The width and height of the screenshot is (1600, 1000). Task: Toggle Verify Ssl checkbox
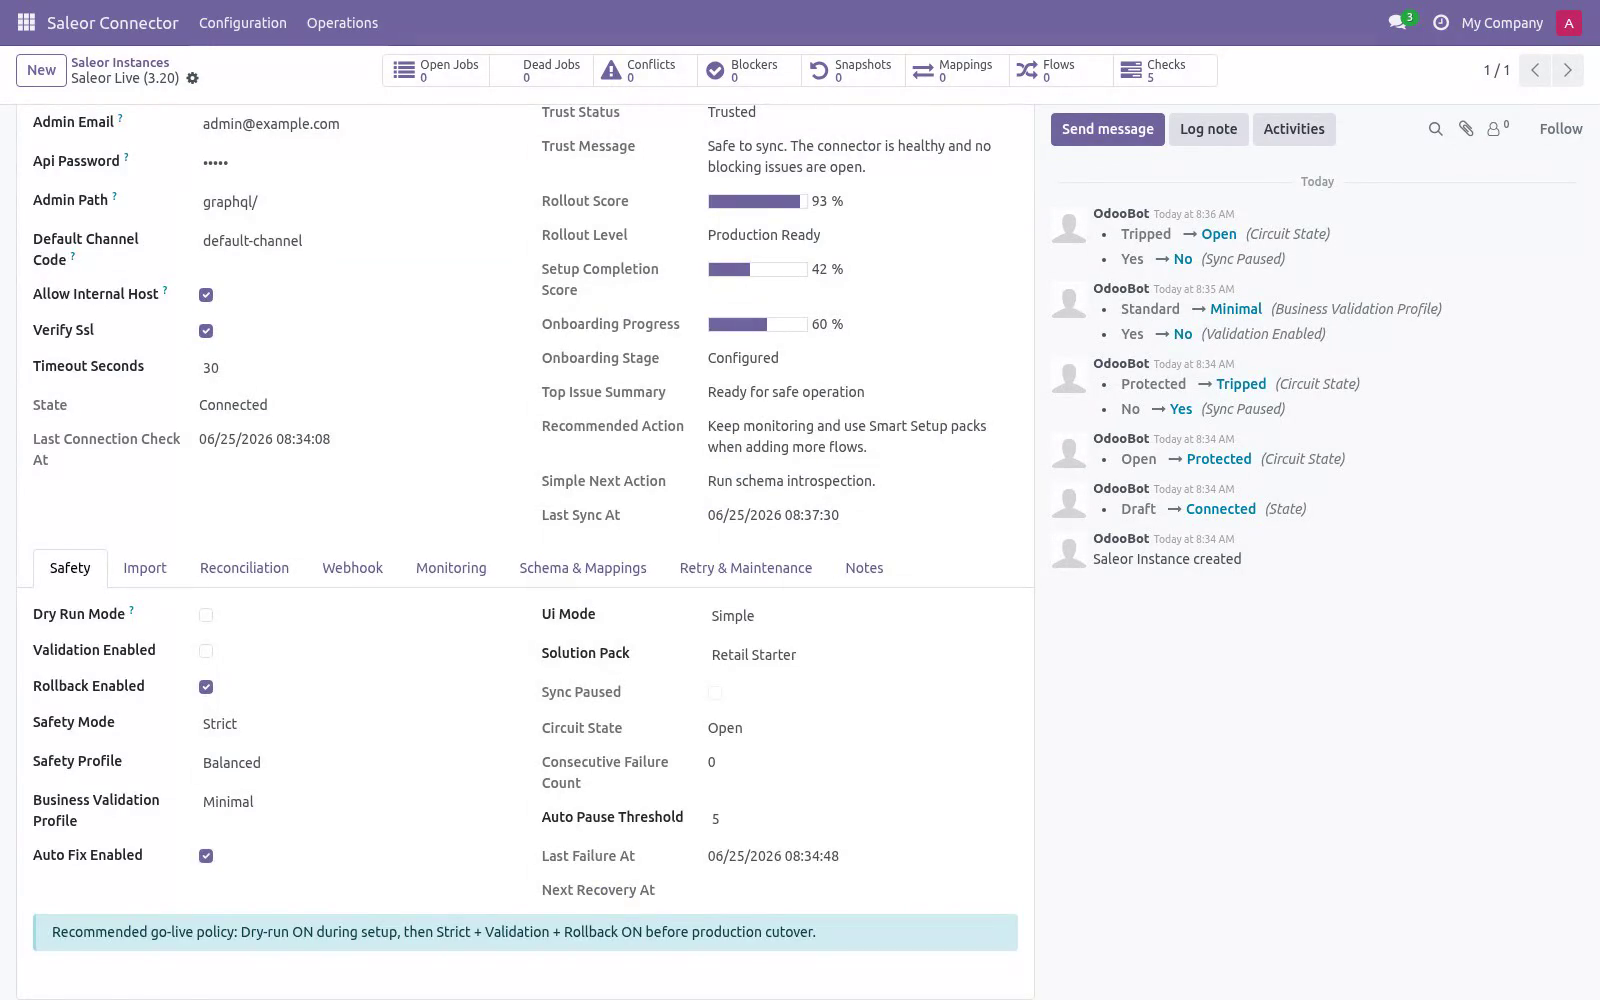click(x=206, y=331)
